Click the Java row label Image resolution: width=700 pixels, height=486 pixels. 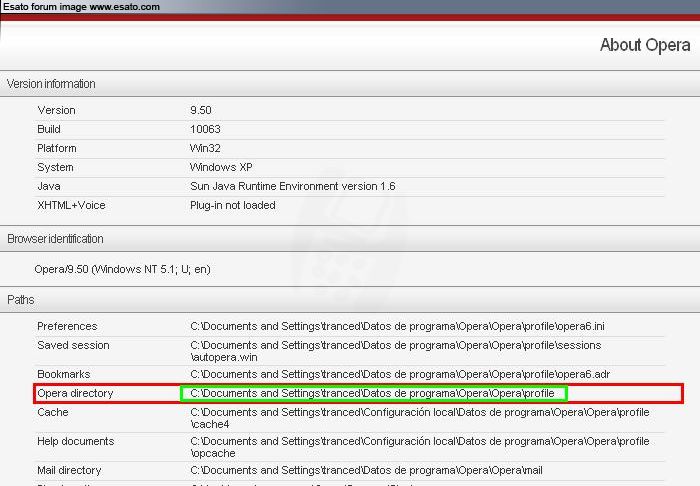49,186
